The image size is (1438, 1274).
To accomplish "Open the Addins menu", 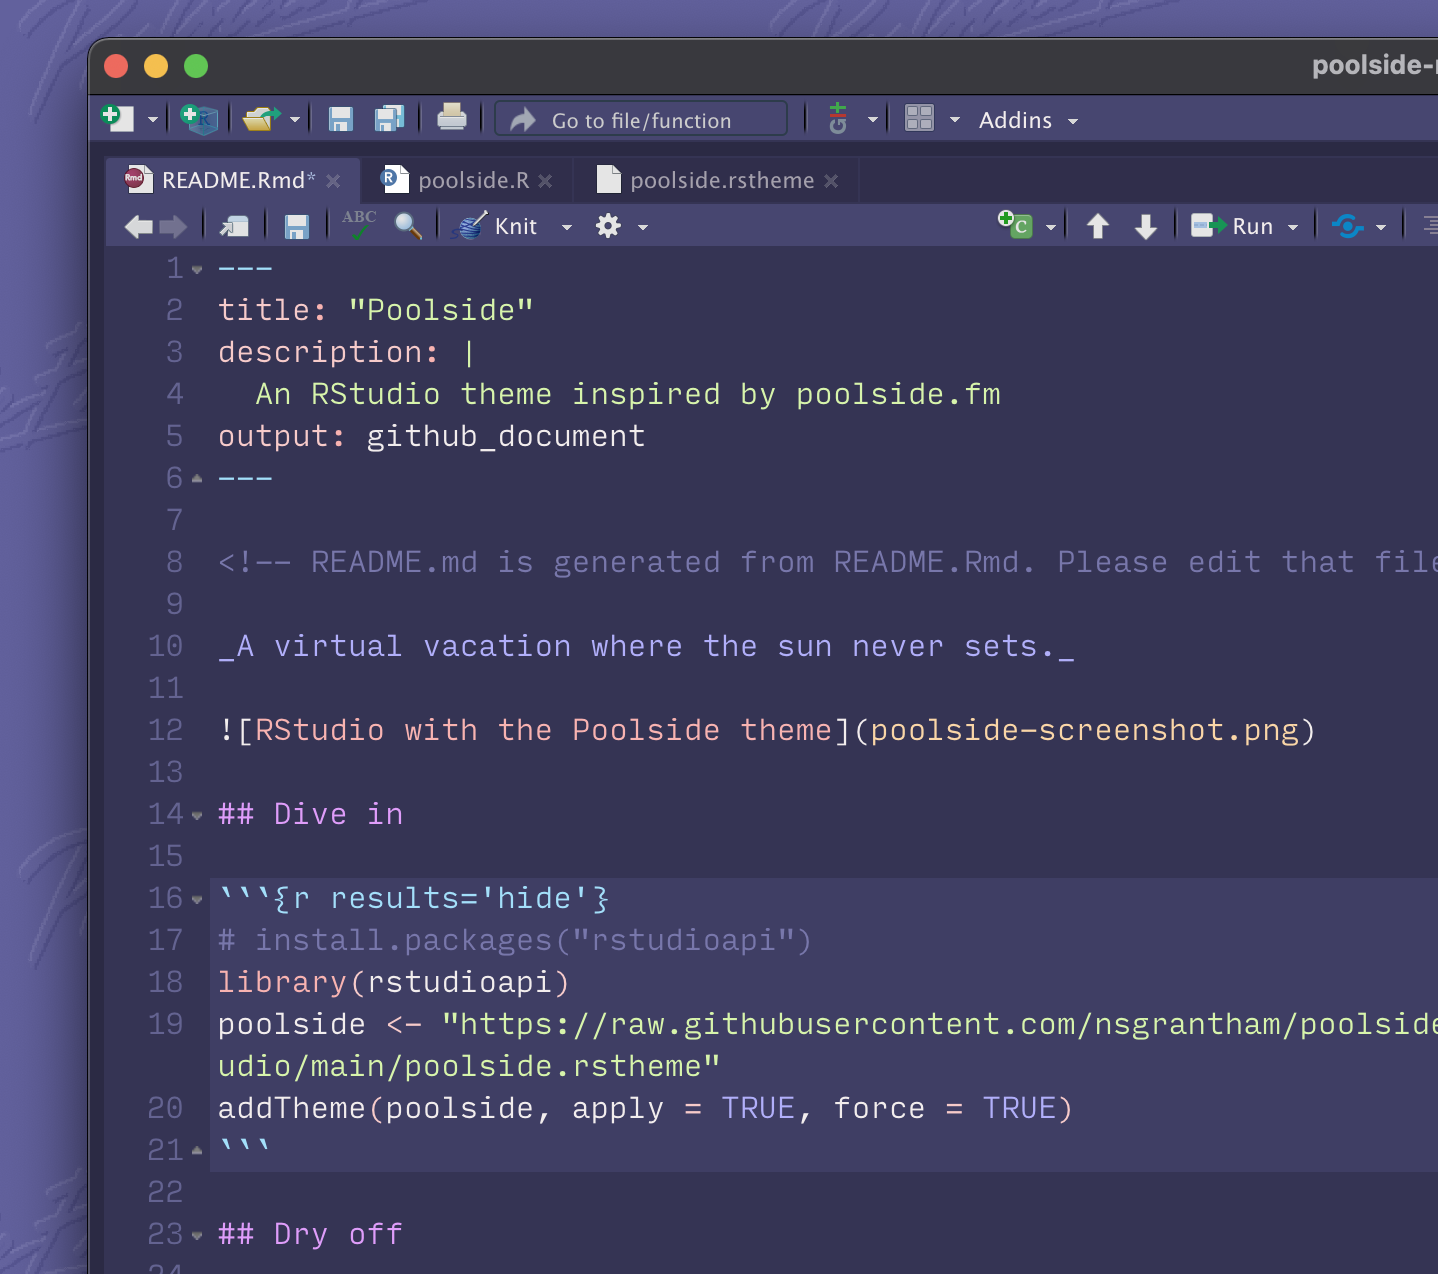I will tap(1029, 120).
